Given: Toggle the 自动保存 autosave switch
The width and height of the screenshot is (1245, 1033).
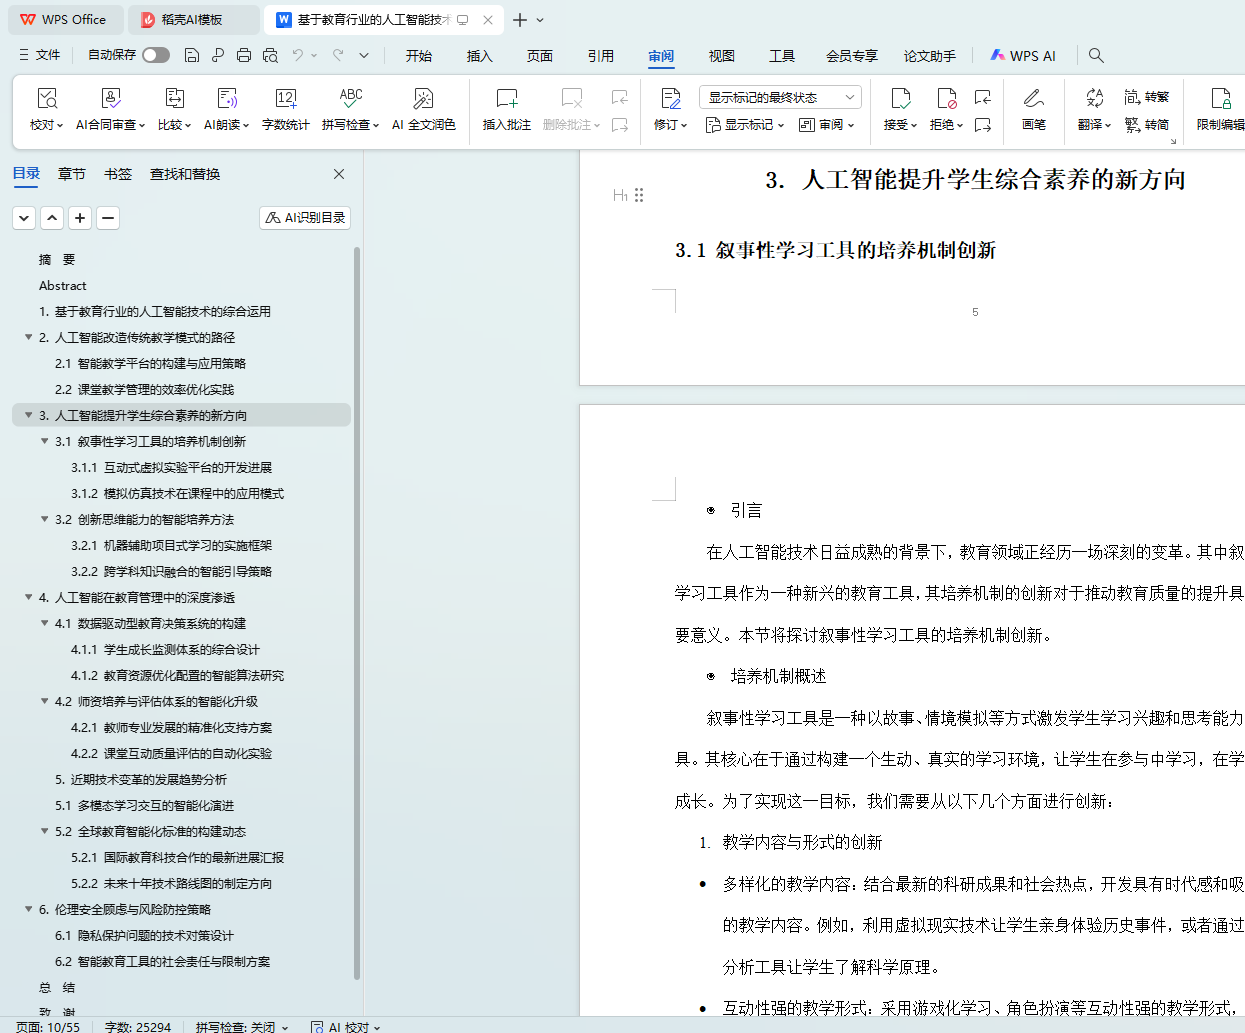Looking at the screenshot, I should point(155,55).
